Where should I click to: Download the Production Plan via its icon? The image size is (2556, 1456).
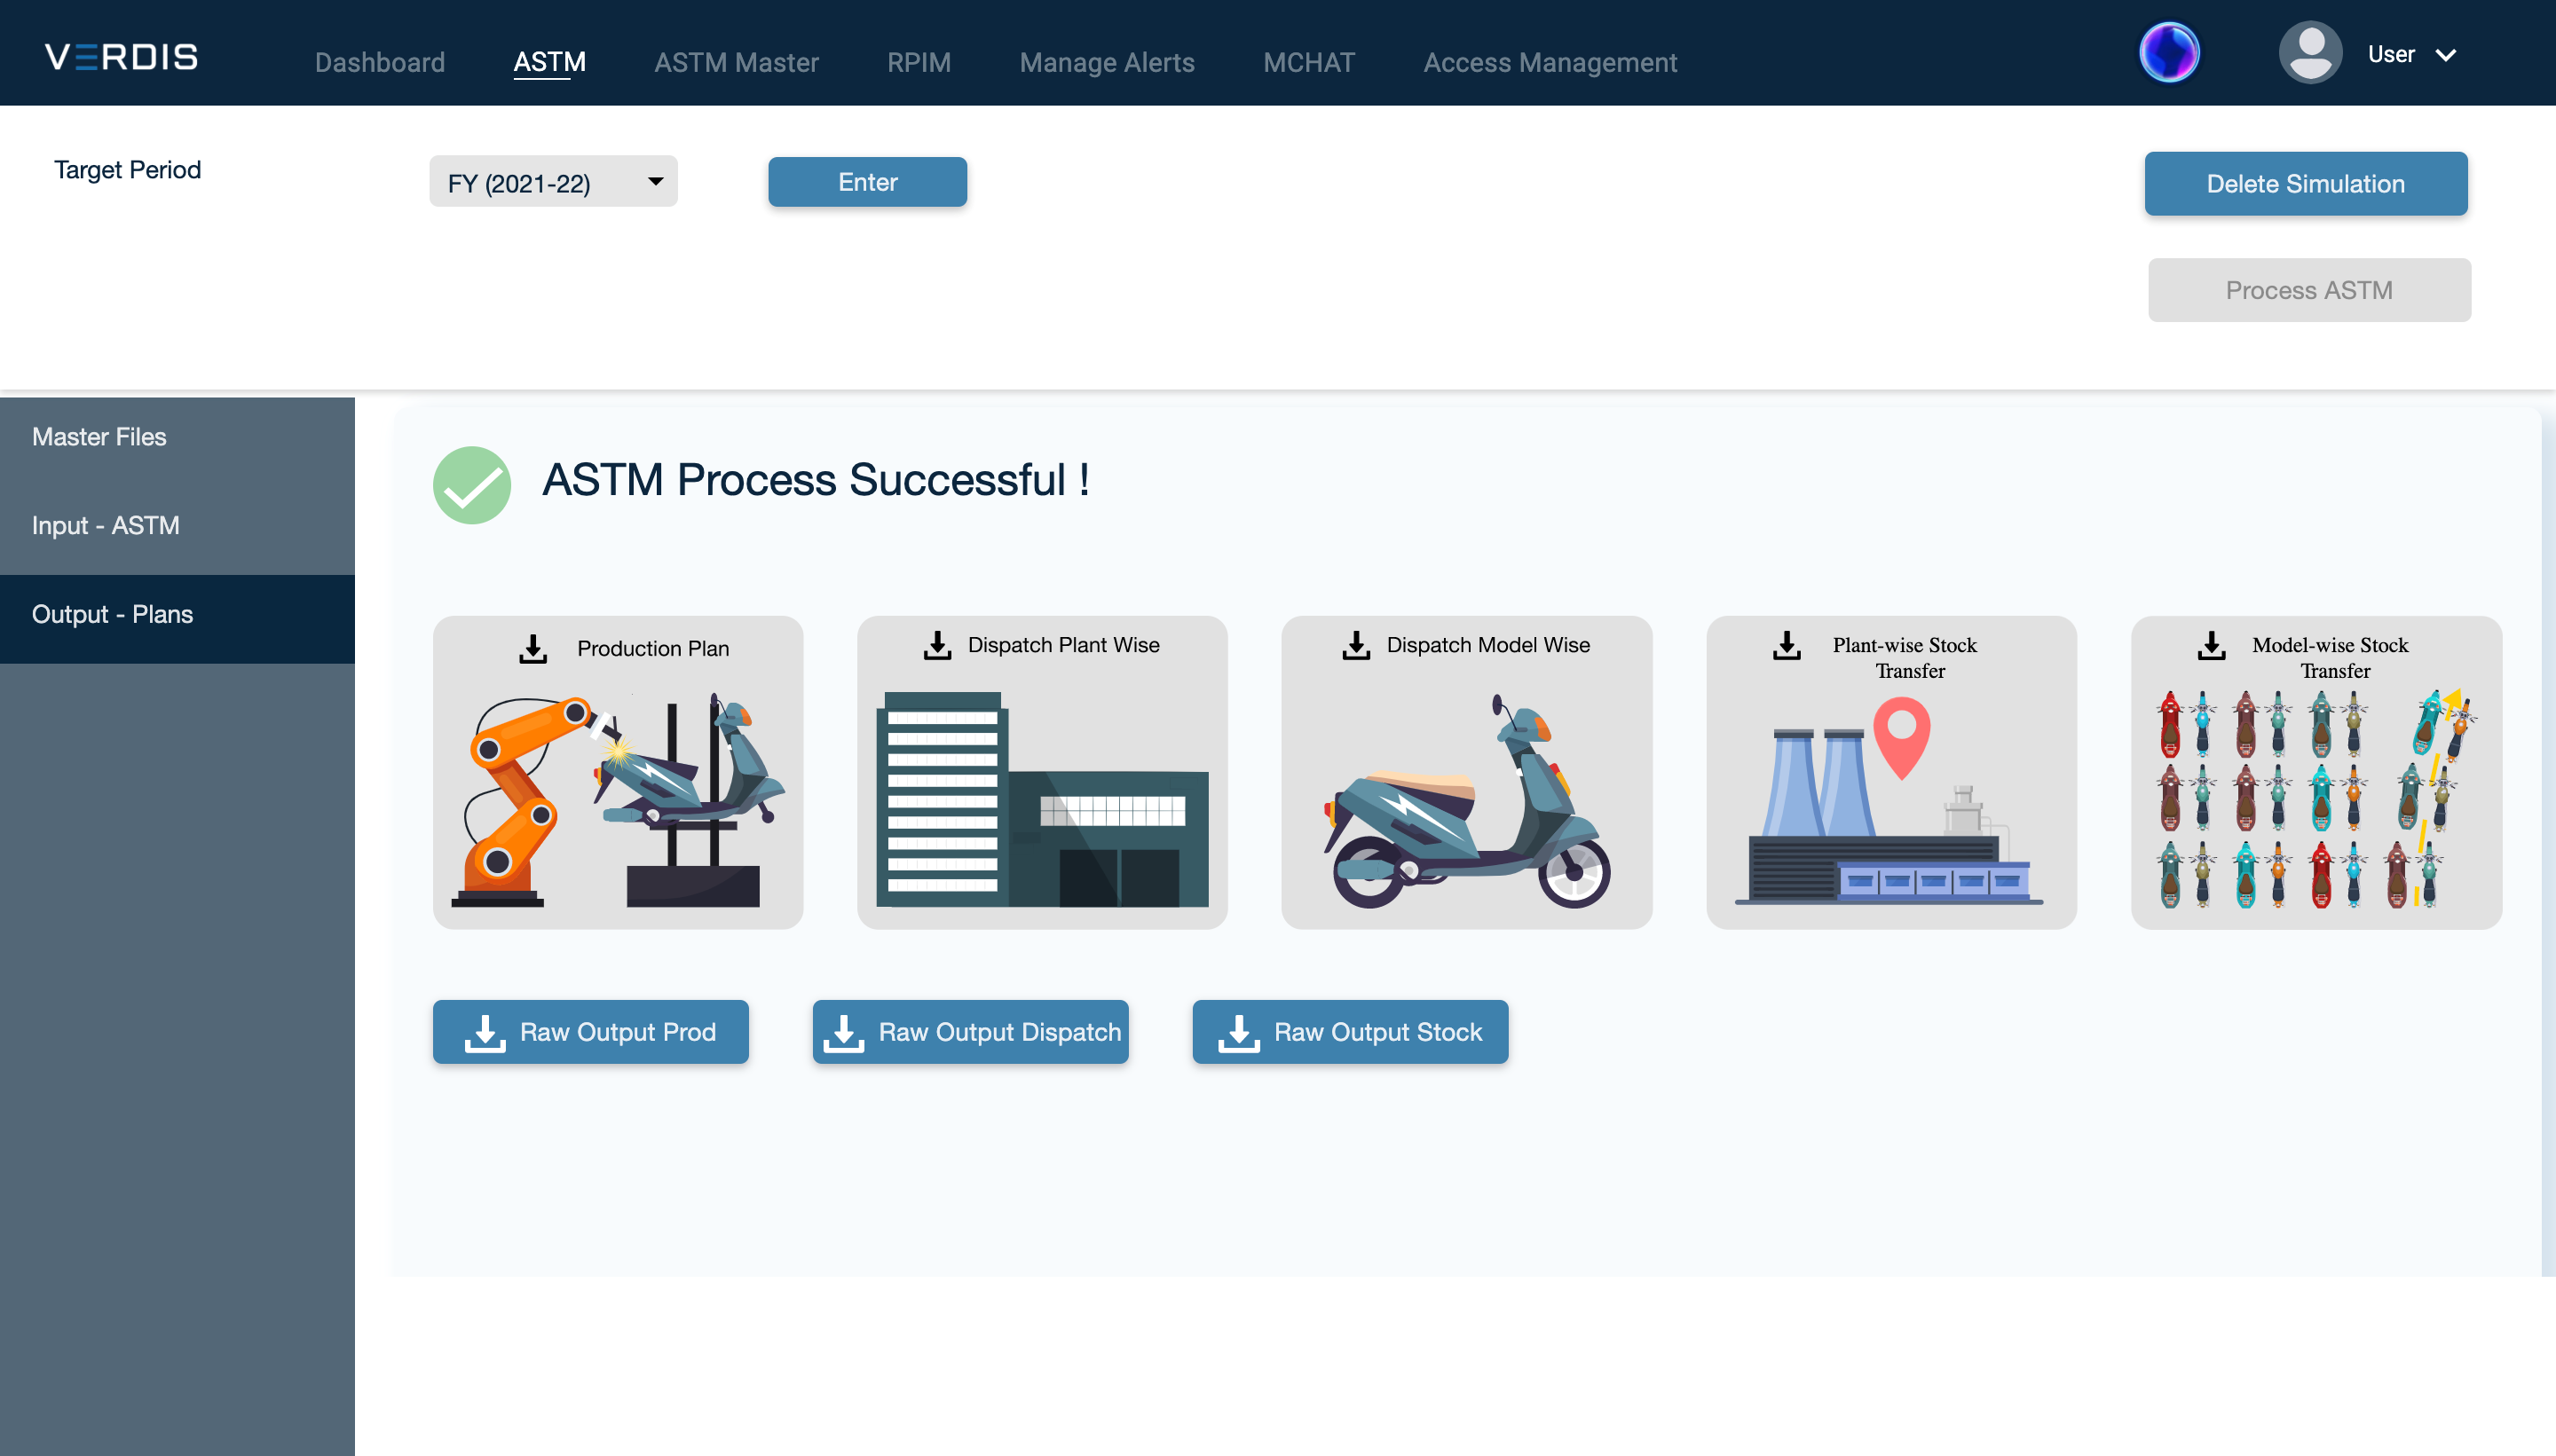pyautogui.click(x=533, y=649)
